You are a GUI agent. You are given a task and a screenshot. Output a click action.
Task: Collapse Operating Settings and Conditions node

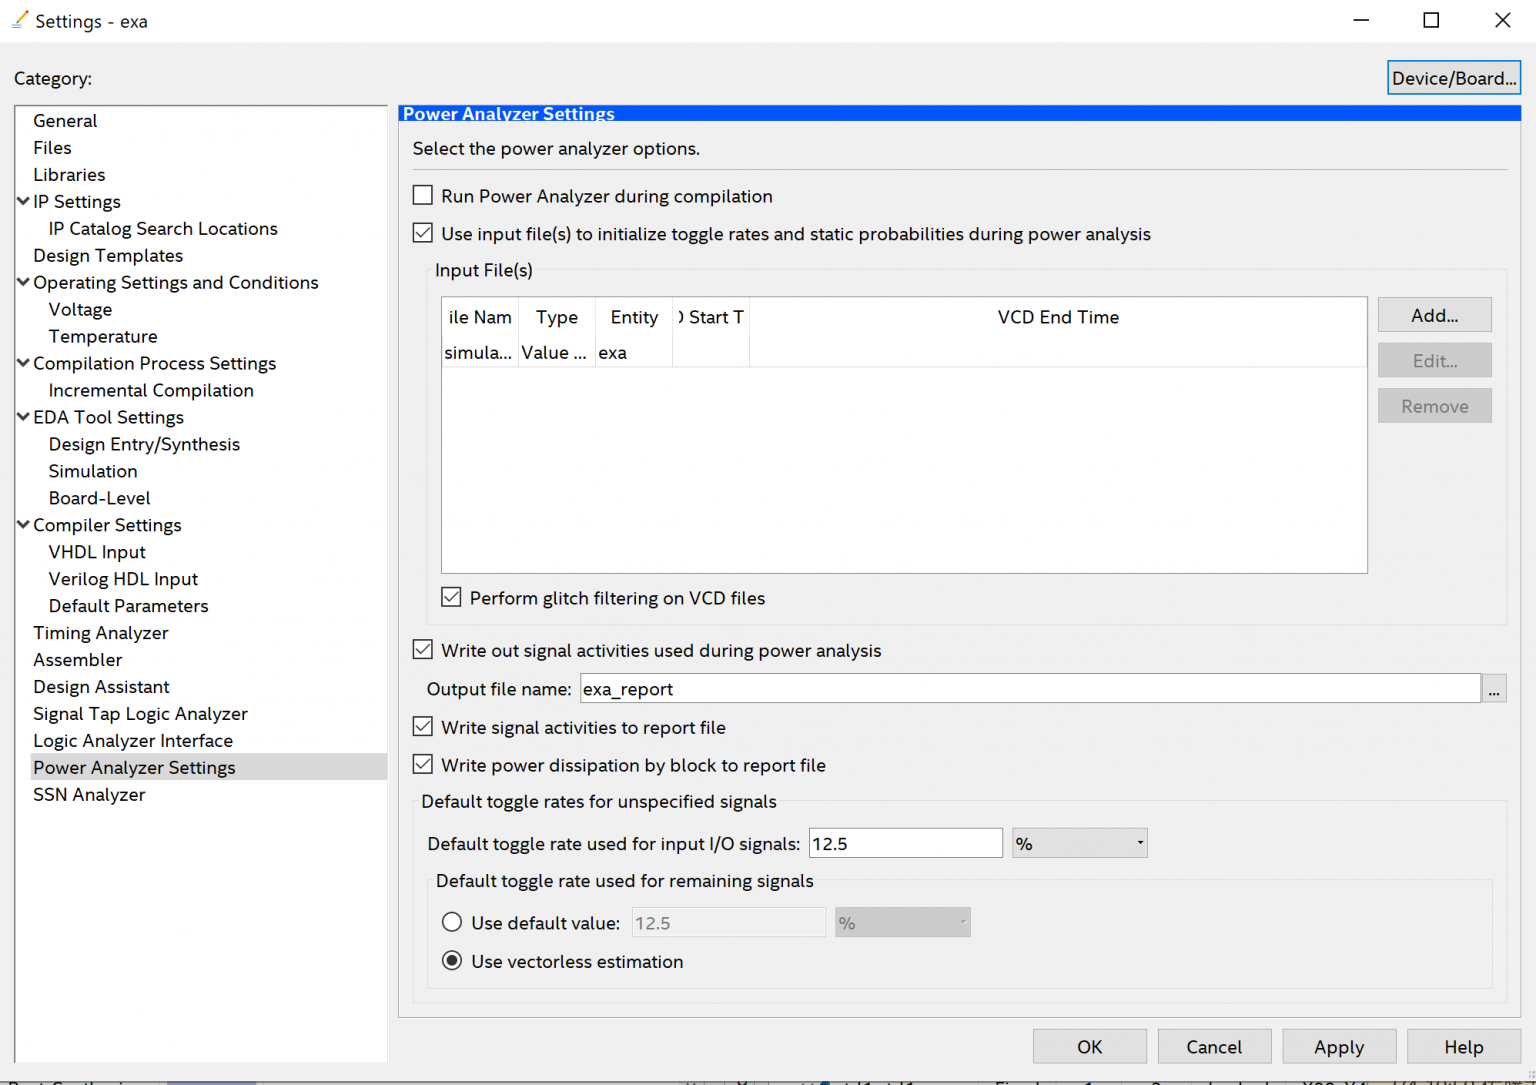click(23, 282)
